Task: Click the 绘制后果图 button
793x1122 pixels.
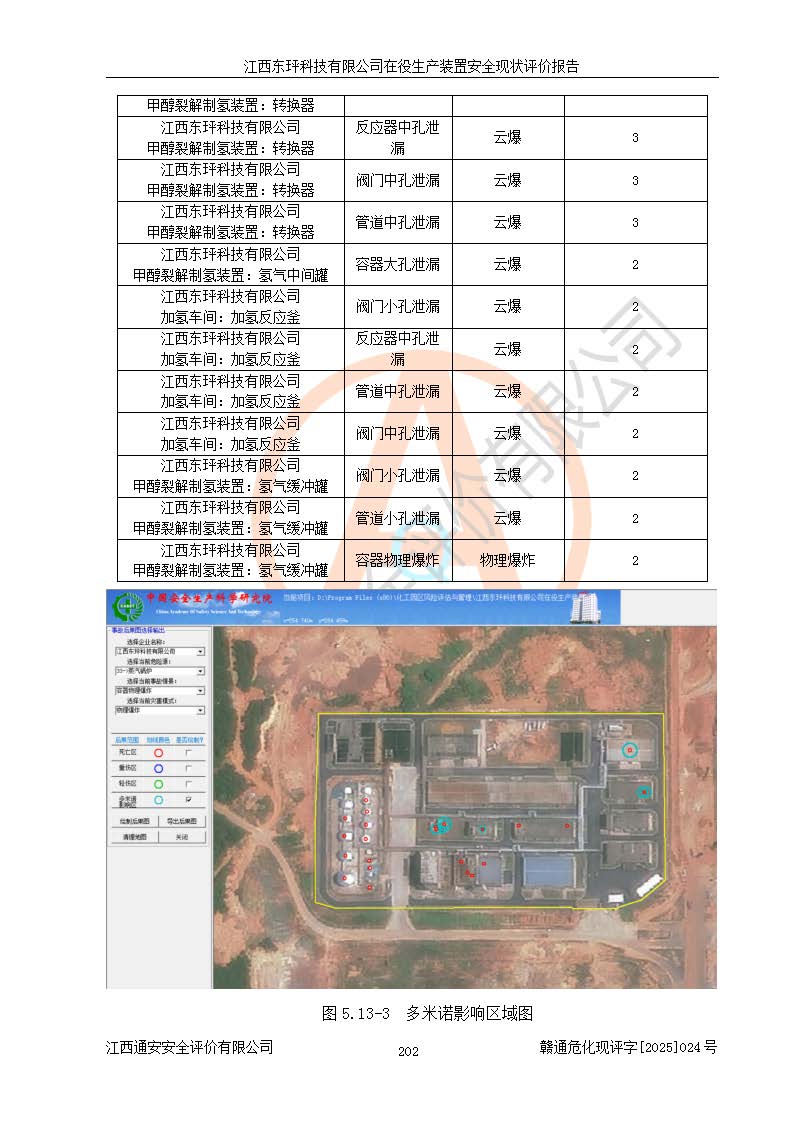Action: (x=134, y=821)
